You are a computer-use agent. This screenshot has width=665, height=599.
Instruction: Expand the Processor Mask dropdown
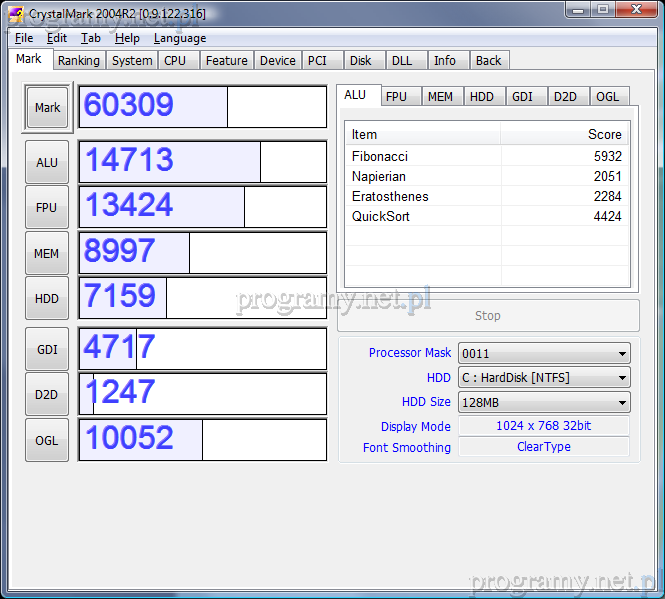(x=543, y=353)
